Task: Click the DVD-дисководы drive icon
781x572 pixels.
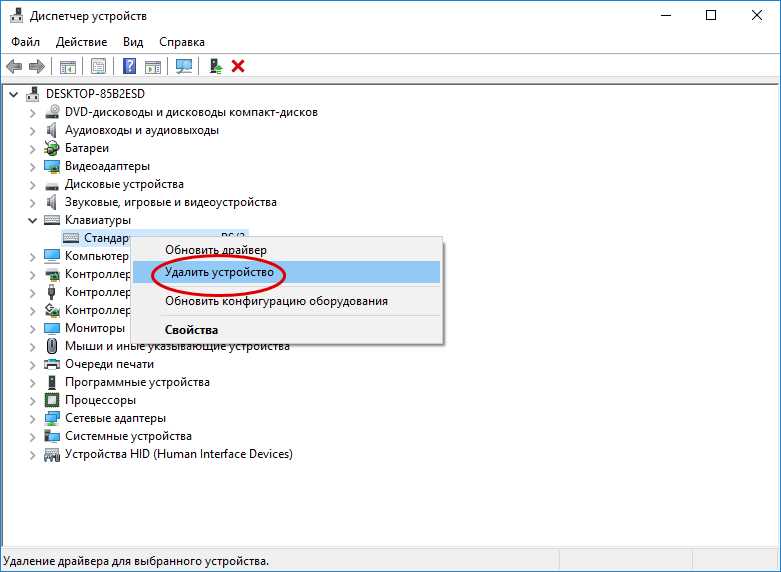Action: click(x=52, y=112)
